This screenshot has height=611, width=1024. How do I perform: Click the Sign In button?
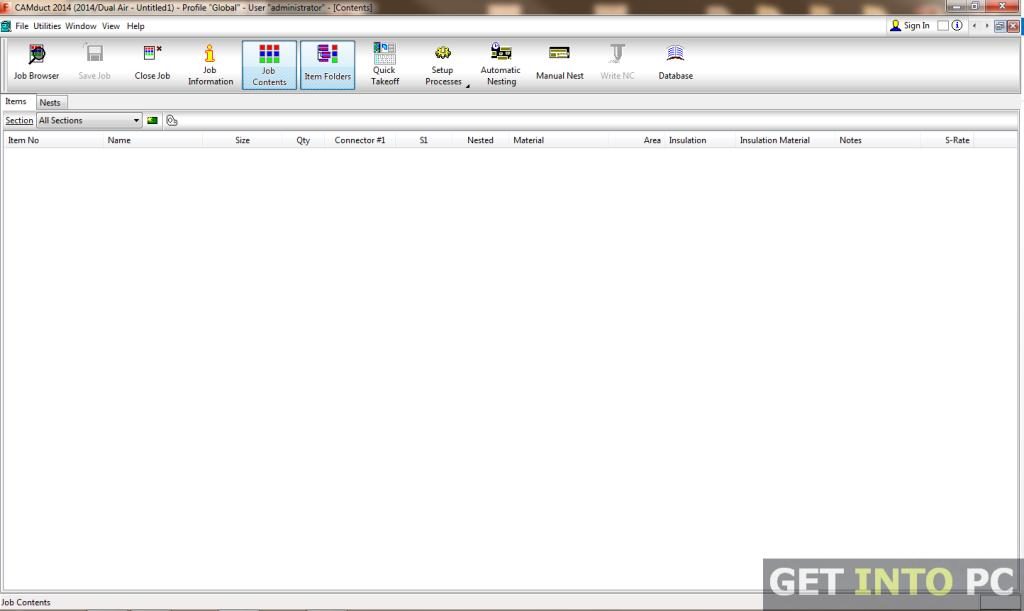910,25
